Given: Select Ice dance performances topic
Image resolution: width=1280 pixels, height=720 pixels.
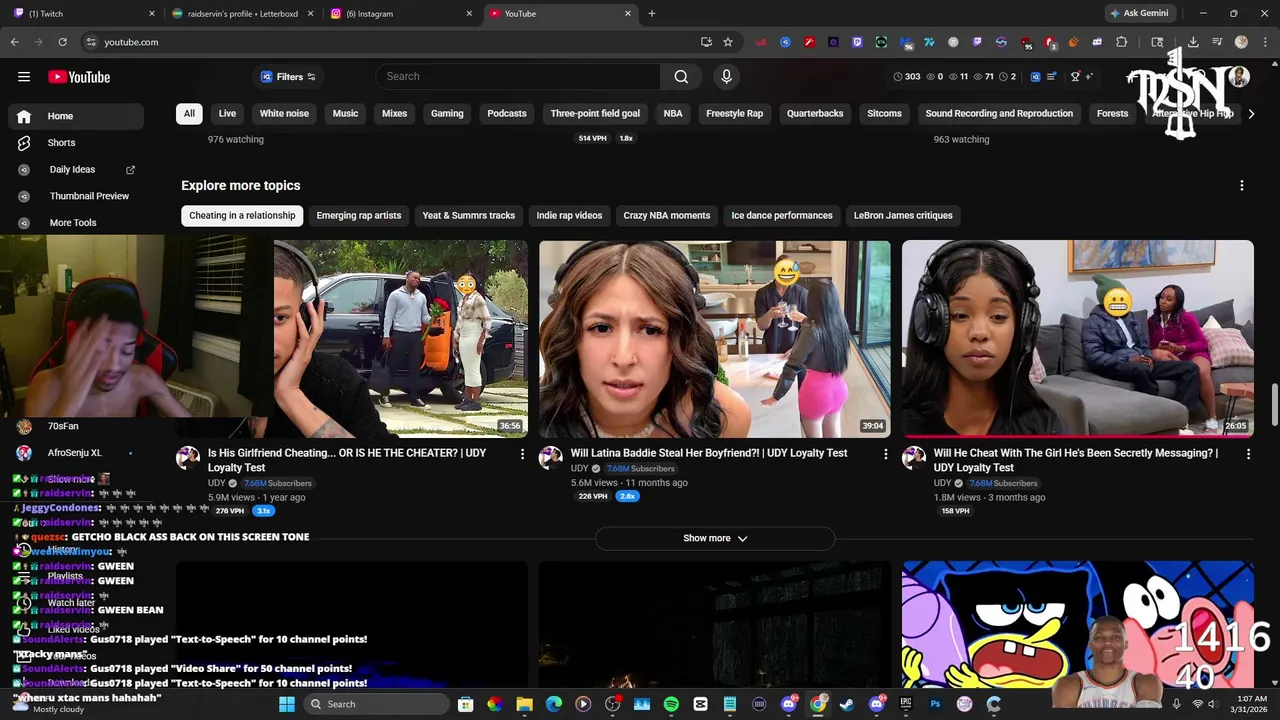Looking at the screenshot, I should (782, 215).
